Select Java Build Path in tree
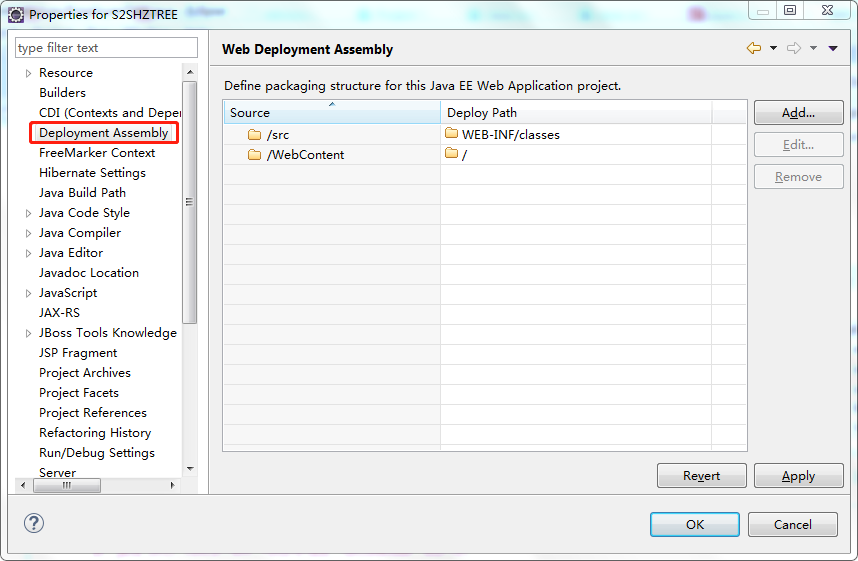 click(x=83, y=193)
